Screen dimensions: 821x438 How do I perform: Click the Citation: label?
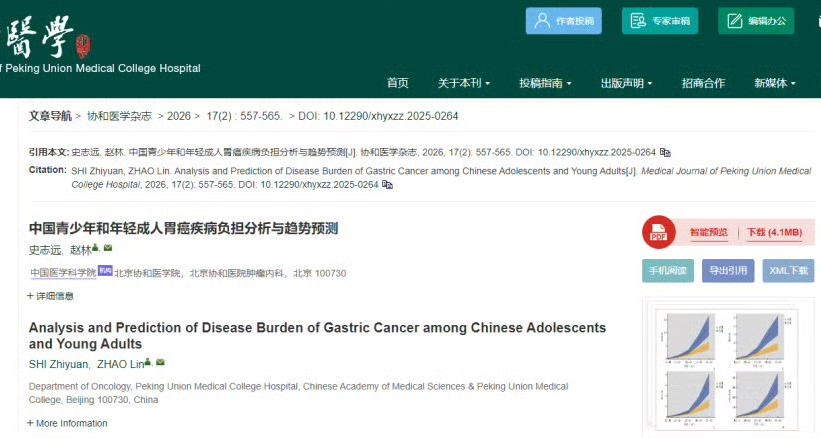[48, 170]
